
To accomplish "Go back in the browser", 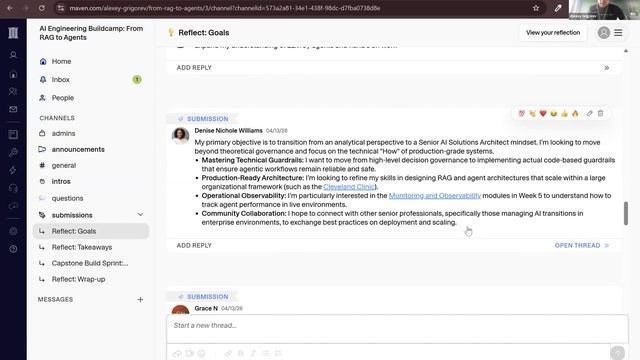I will tap(10, 8).
